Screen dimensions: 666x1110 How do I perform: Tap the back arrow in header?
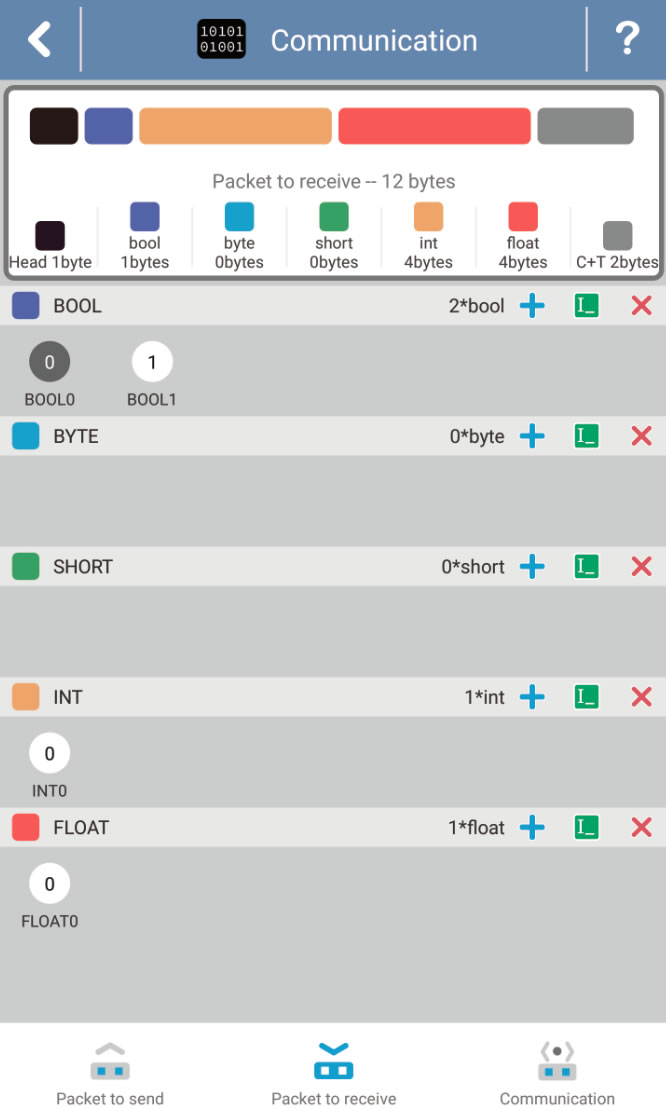[x=40, y=39]
